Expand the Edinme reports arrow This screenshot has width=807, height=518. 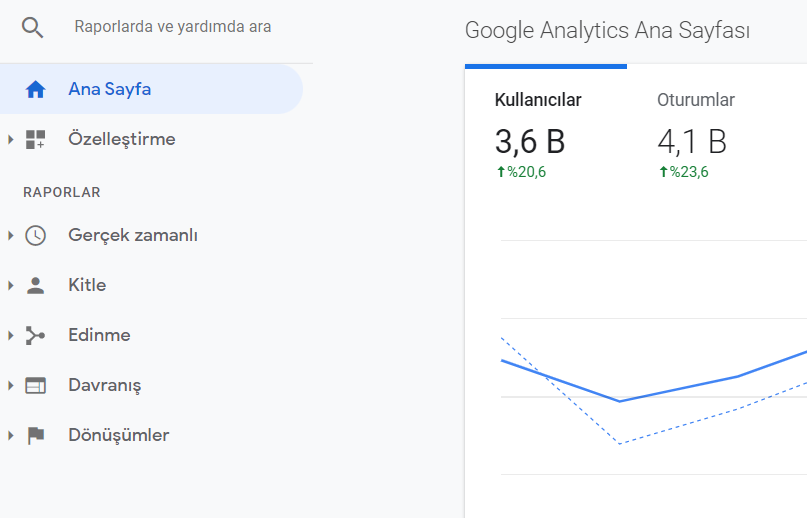10,335
